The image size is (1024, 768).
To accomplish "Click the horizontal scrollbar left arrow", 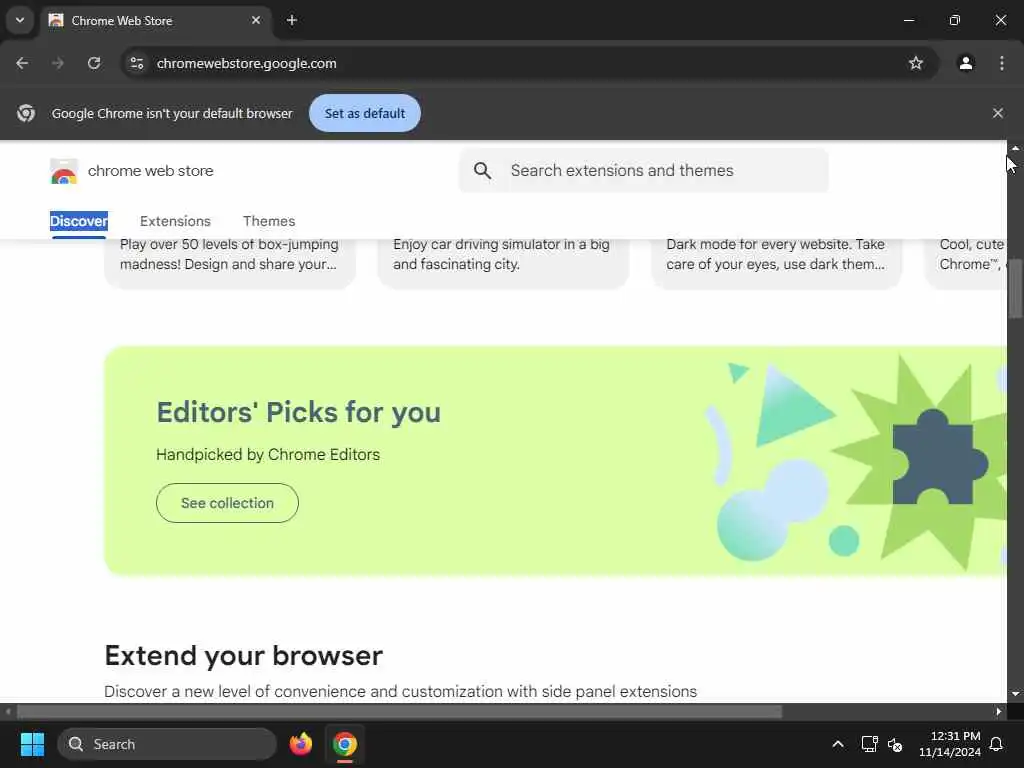I will pyautogui.click(x=8, y=712).
